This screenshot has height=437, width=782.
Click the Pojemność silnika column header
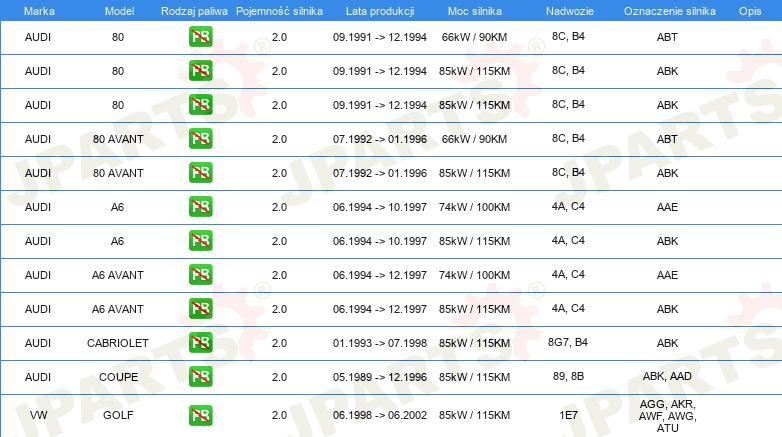[279, 11]
